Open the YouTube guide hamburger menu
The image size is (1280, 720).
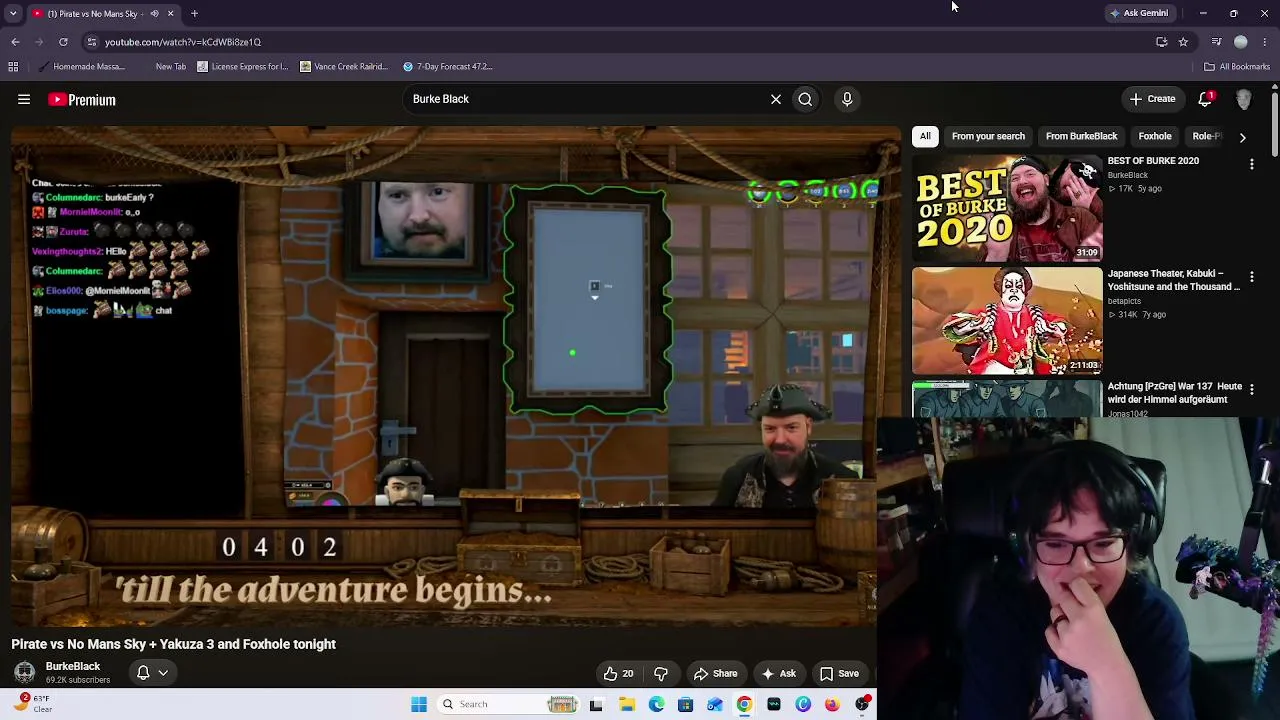point(24,99)
